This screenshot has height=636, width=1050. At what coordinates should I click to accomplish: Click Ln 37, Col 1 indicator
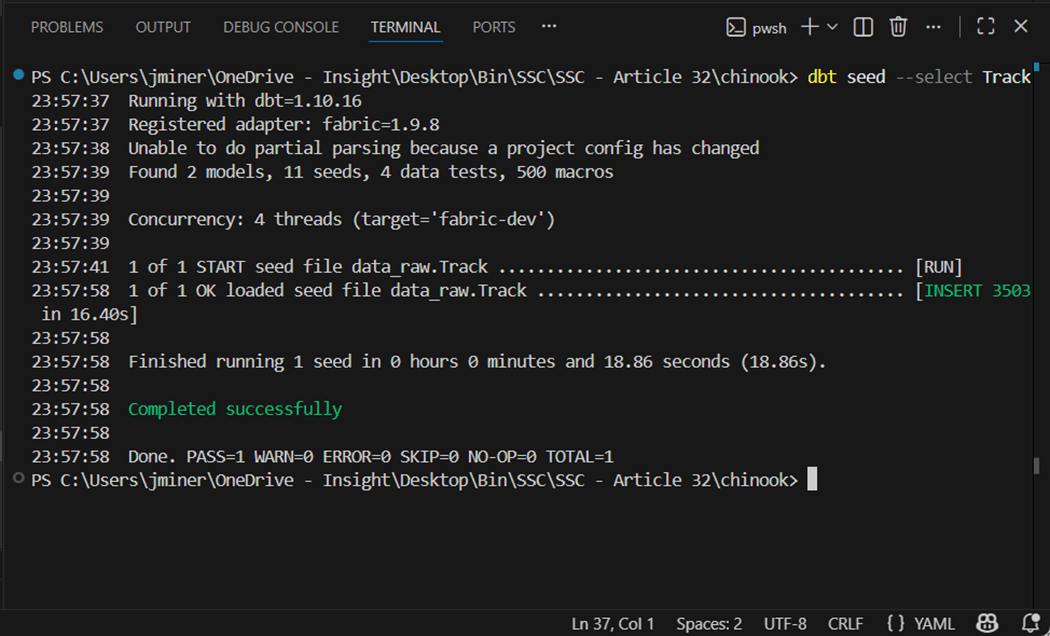613,624
